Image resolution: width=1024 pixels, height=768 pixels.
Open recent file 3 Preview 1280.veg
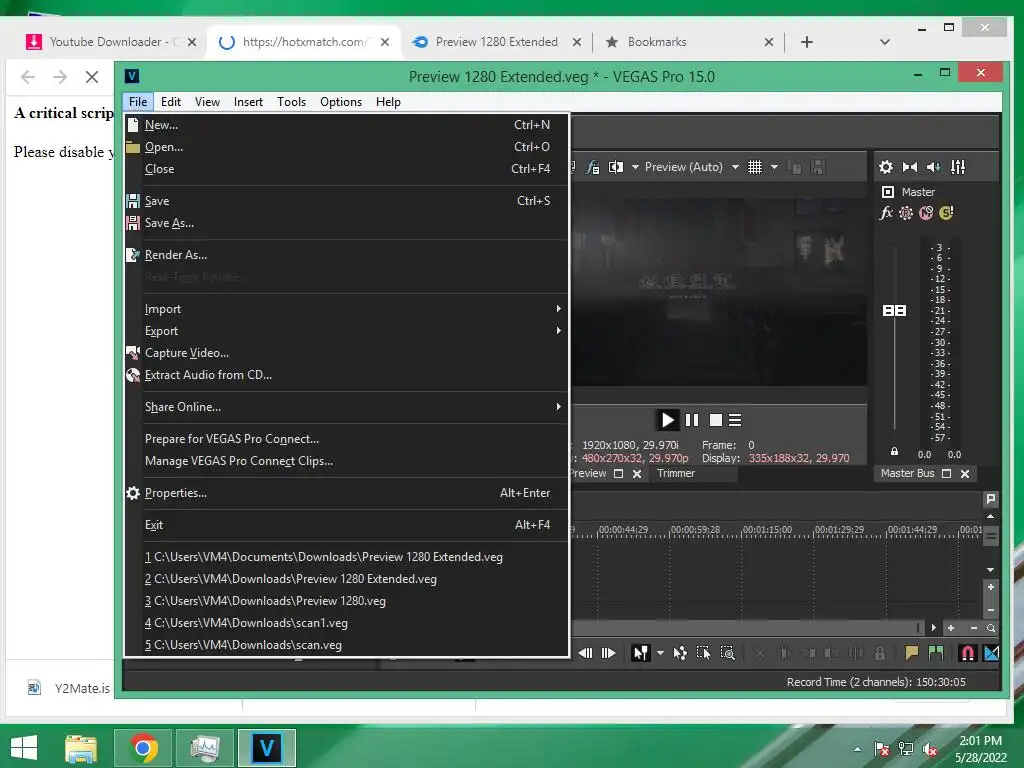(x=346, y=601)
